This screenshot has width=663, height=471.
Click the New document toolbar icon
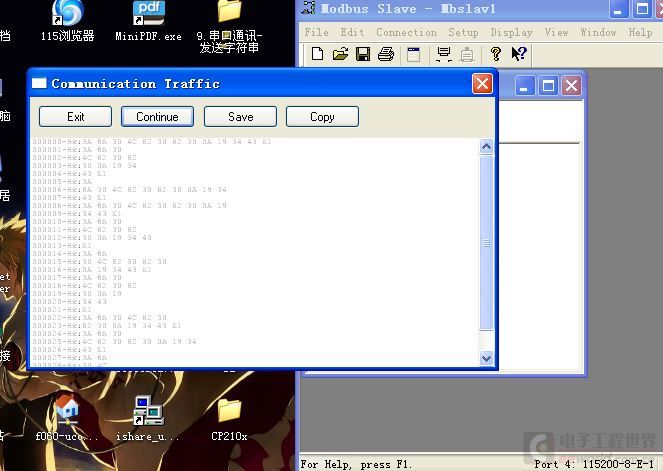(x=318, y=54)
